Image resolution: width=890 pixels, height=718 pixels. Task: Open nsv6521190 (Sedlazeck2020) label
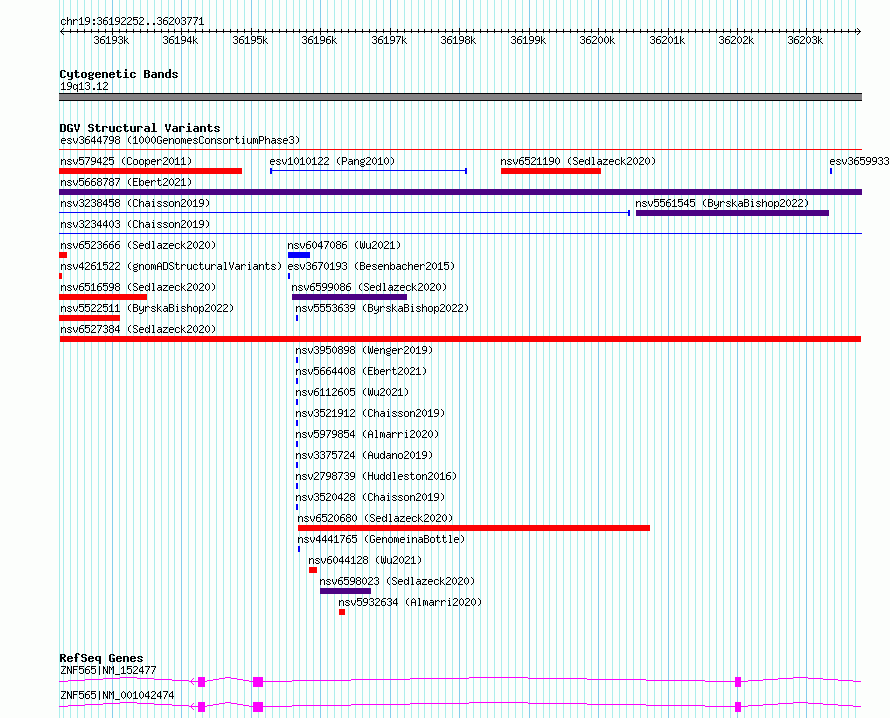[x=578, y=161]
